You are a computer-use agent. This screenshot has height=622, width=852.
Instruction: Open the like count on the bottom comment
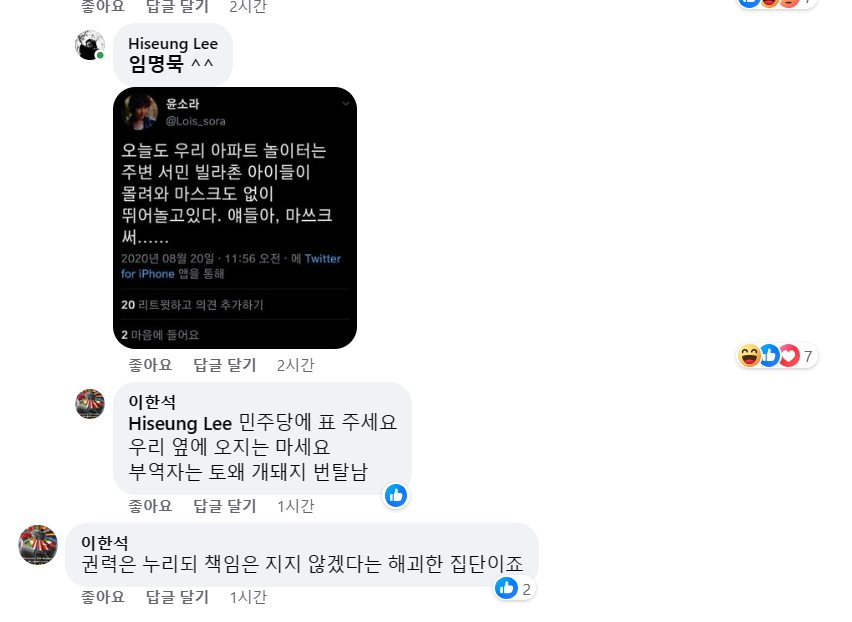click(515, 588)
